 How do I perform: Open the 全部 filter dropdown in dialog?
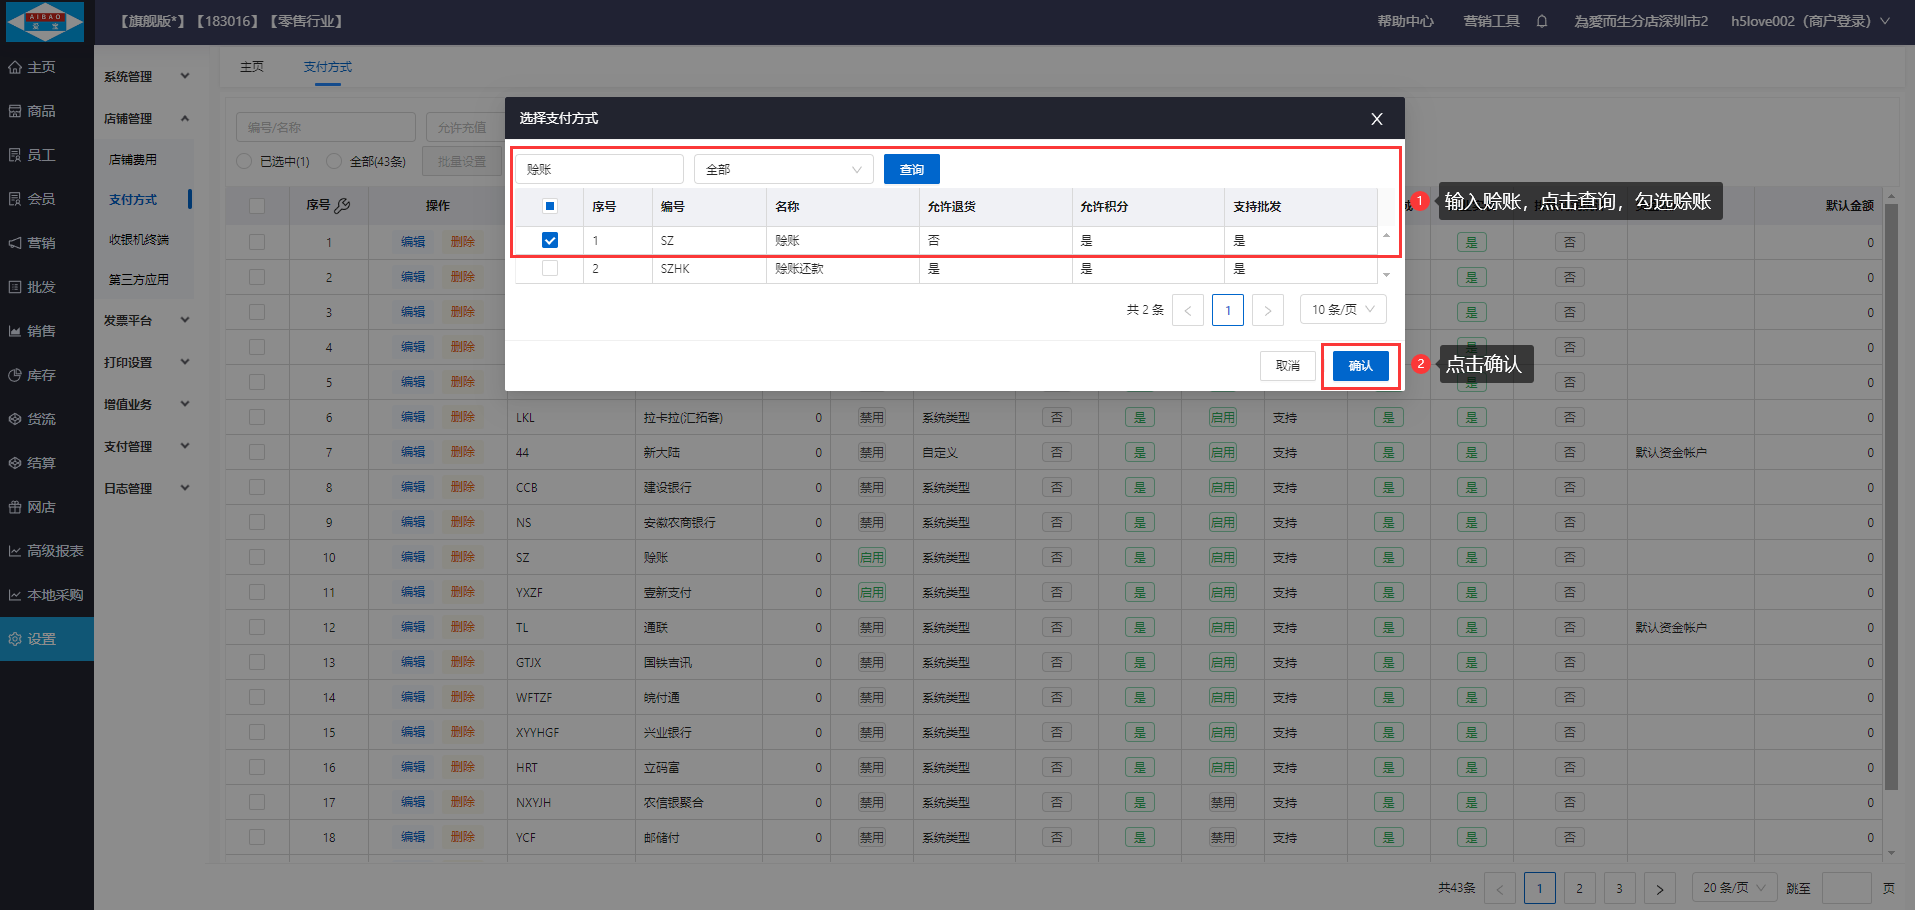783,169
